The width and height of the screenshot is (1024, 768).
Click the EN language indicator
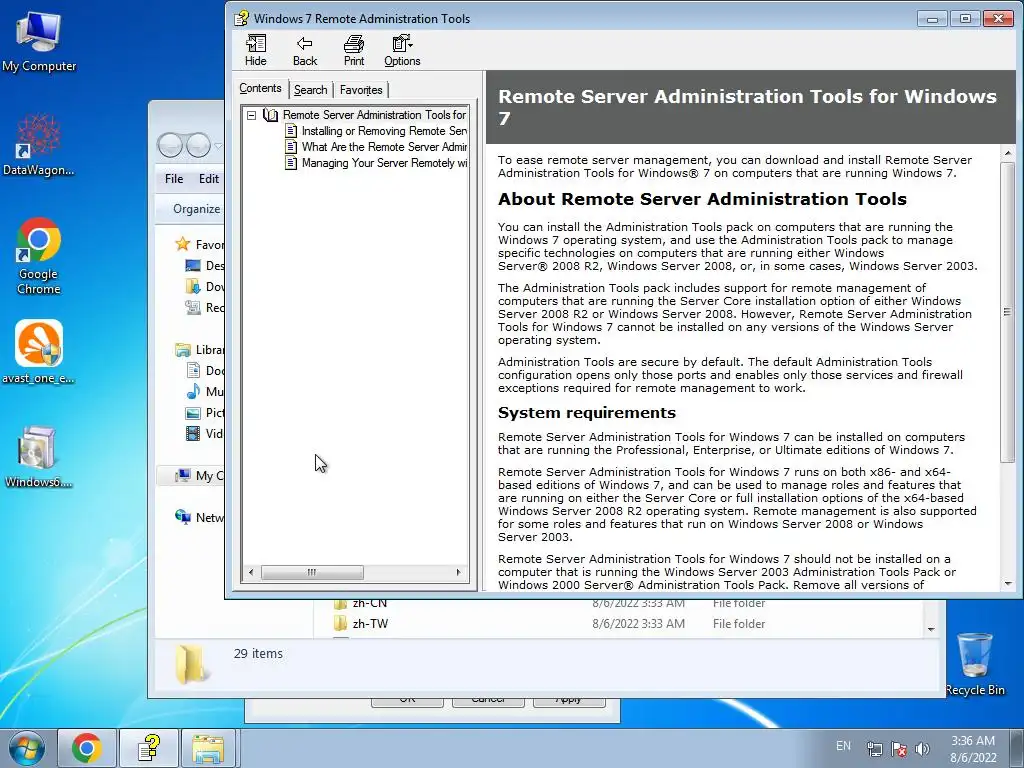843,746
